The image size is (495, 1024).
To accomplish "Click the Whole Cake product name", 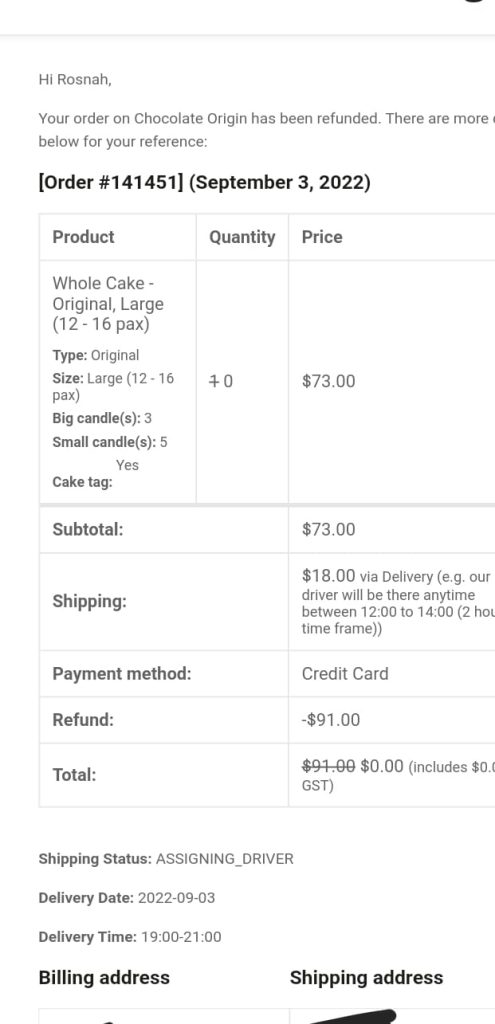I will (x=108, y=304).
